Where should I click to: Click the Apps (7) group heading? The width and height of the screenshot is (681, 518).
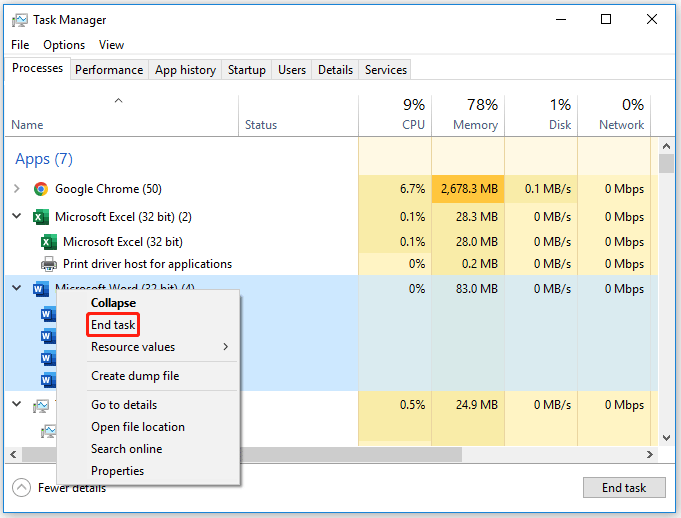pyautogui.click(x=44, y=159)
